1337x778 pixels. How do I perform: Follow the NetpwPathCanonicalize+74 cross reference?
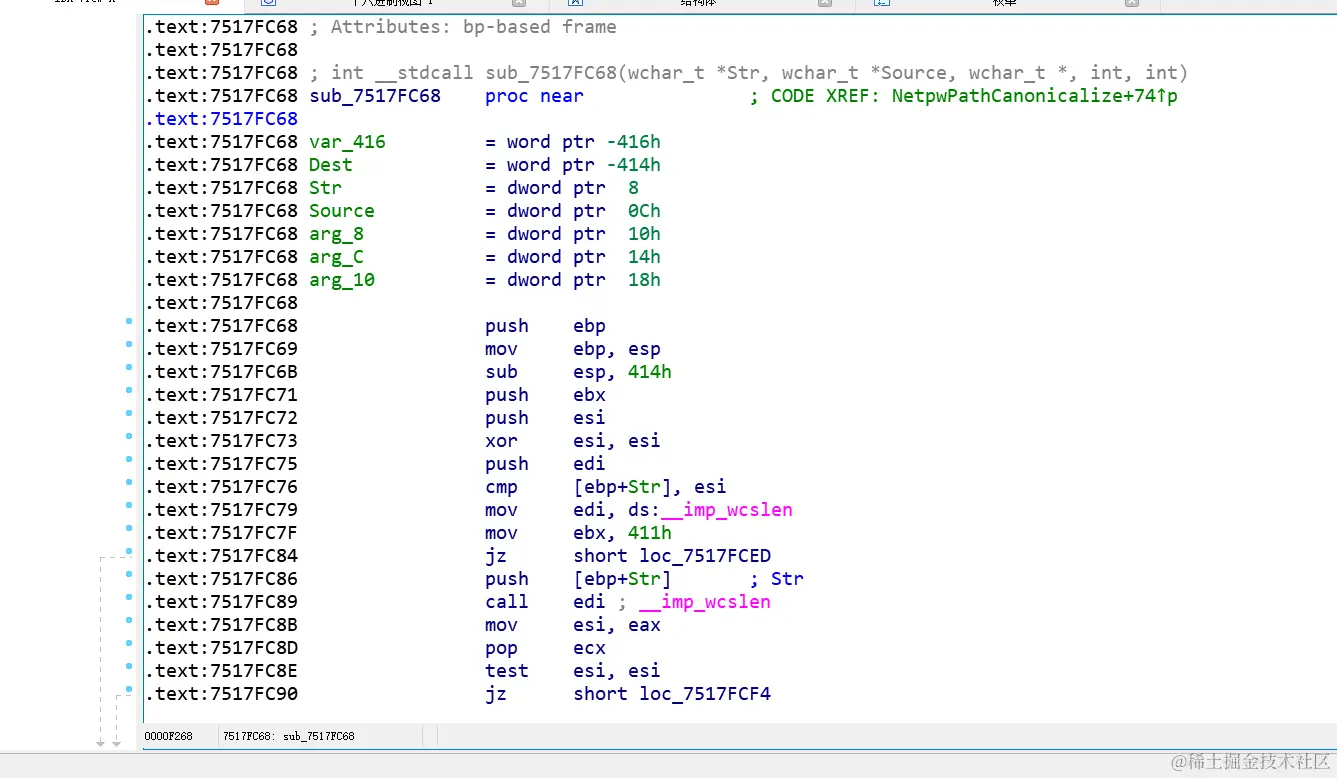coord(1035,96)
